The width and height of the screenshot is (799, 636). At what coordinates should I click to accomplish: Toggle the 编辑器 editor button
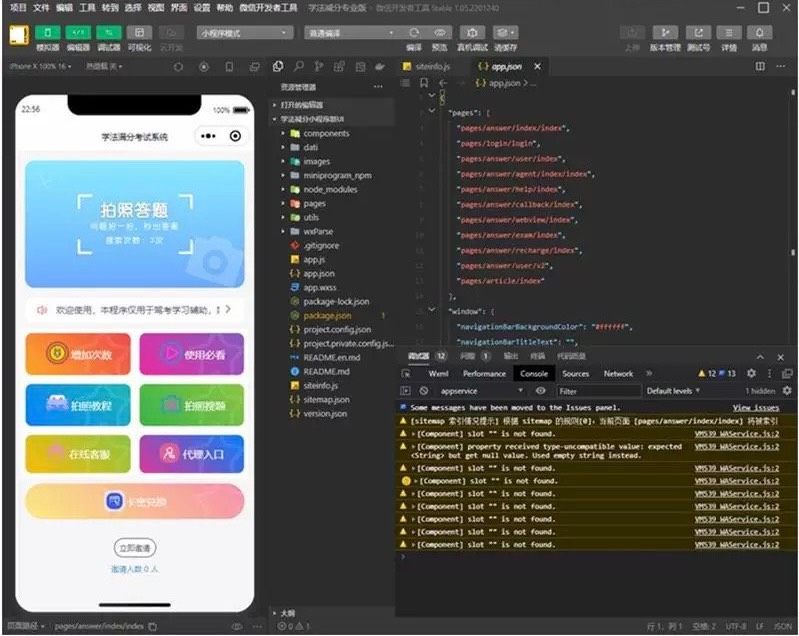coord(78,33)
